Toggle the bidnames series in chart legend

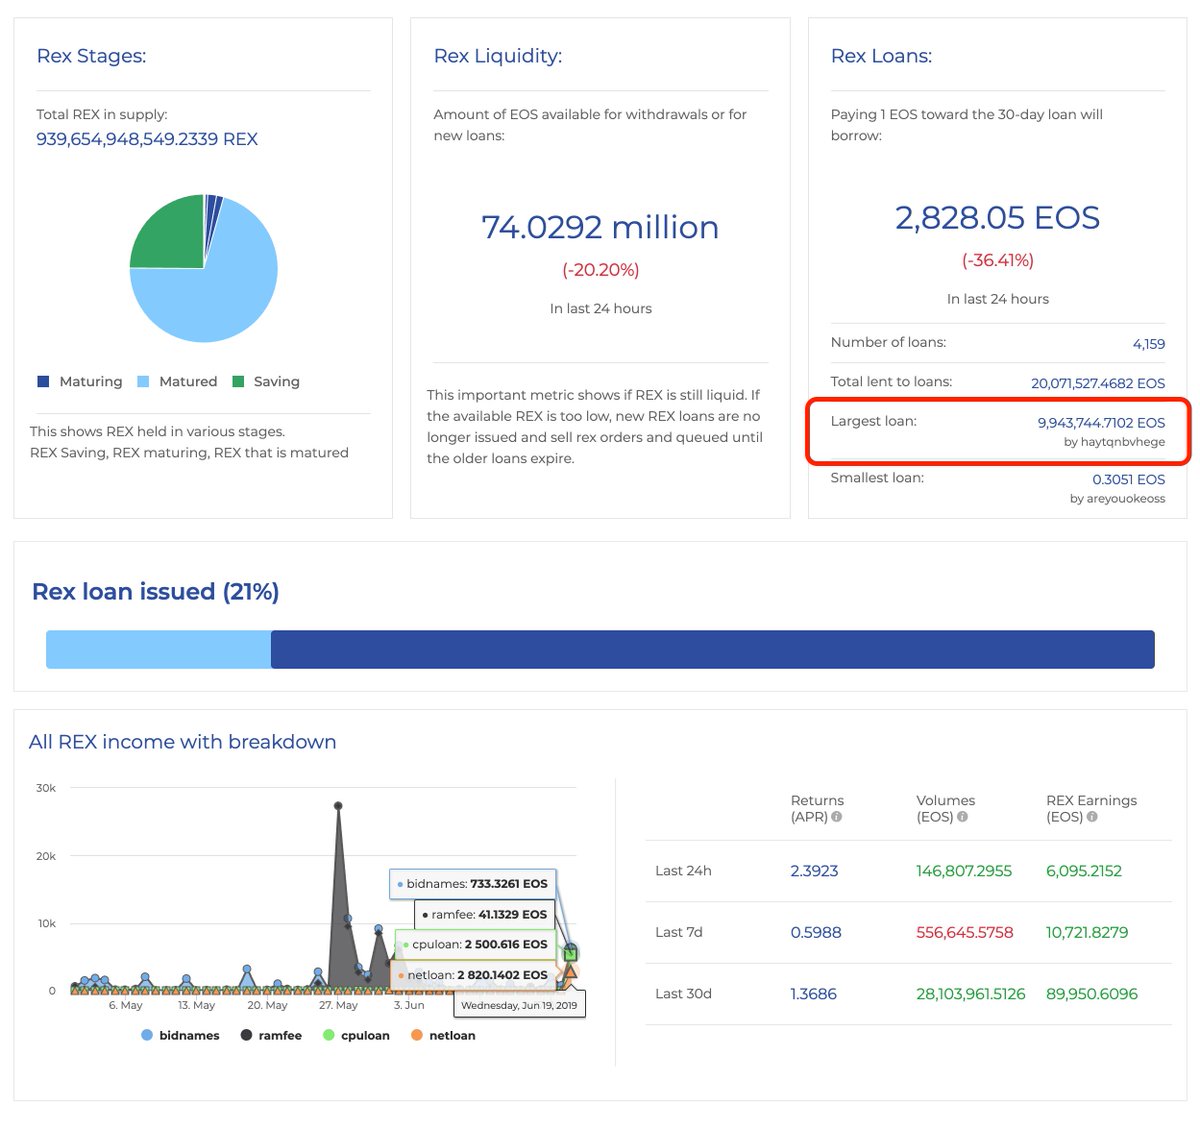(180, 1035)
